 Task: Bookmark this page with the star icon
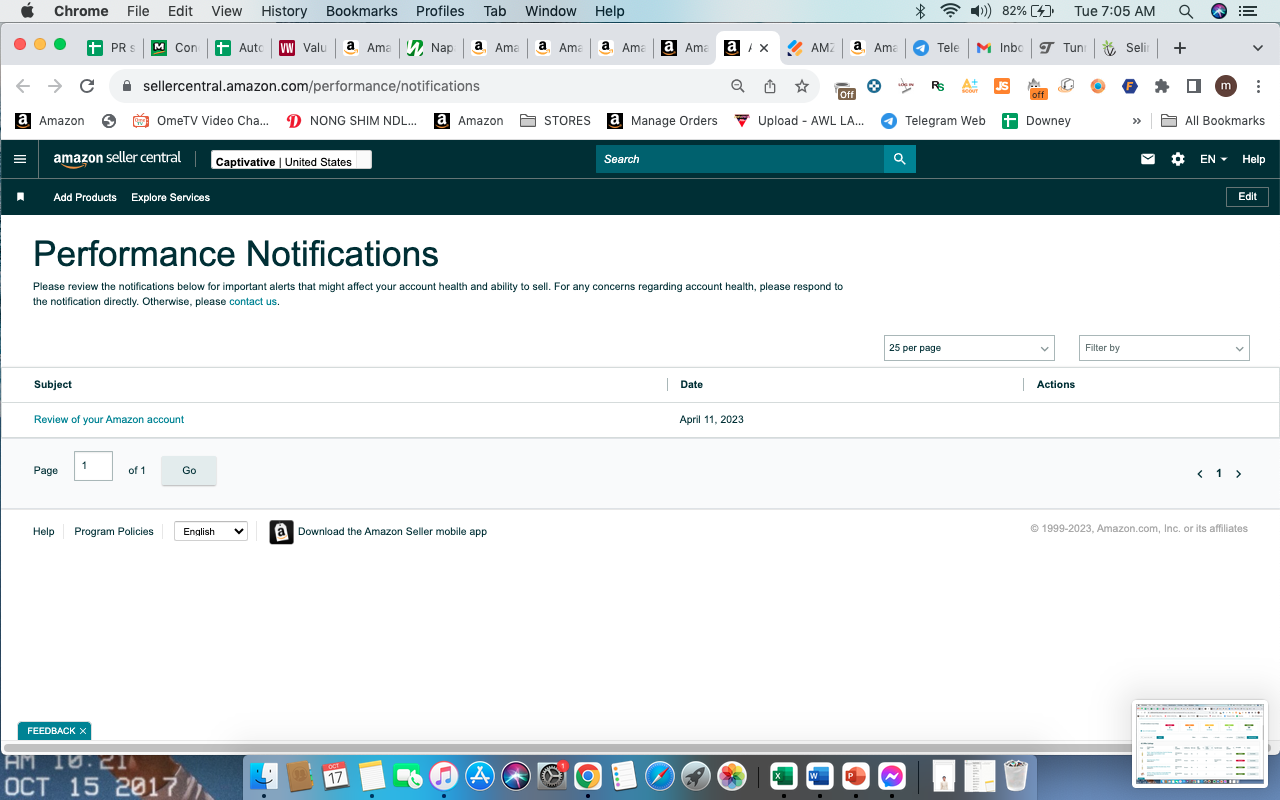pos(802,86)
